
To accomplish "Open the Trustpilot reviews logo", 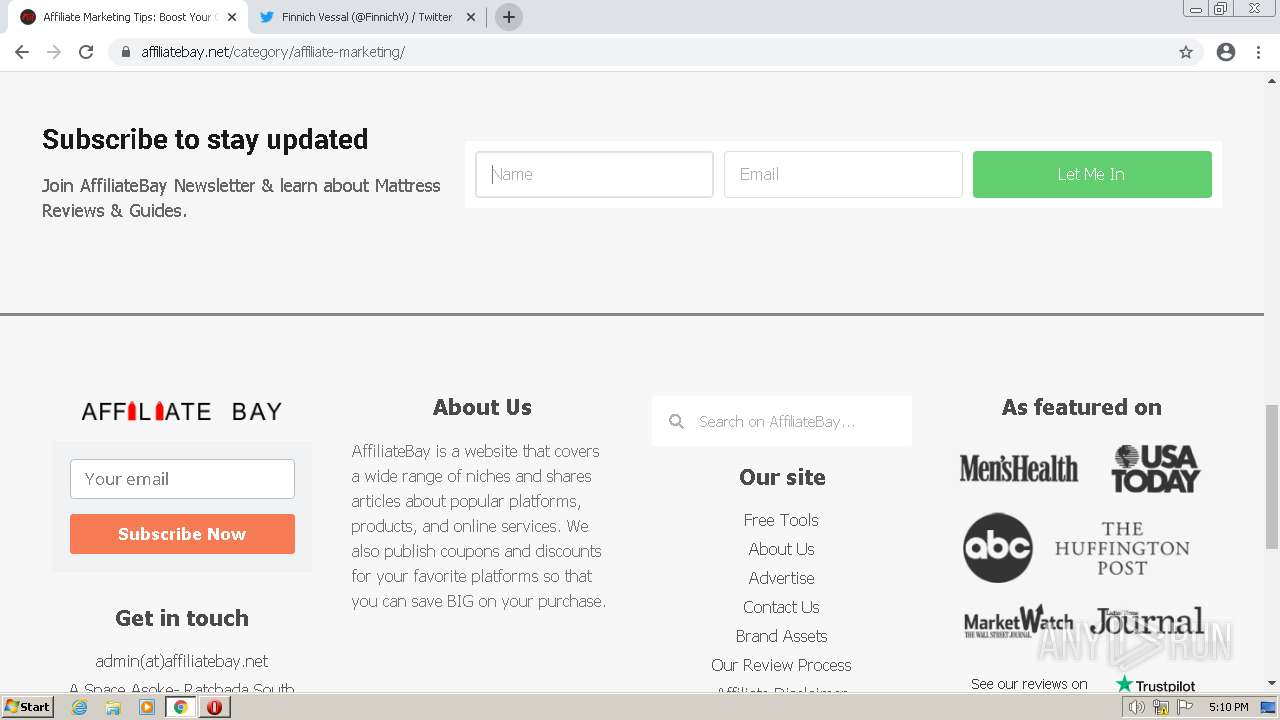I will (x=1155, y=685).
